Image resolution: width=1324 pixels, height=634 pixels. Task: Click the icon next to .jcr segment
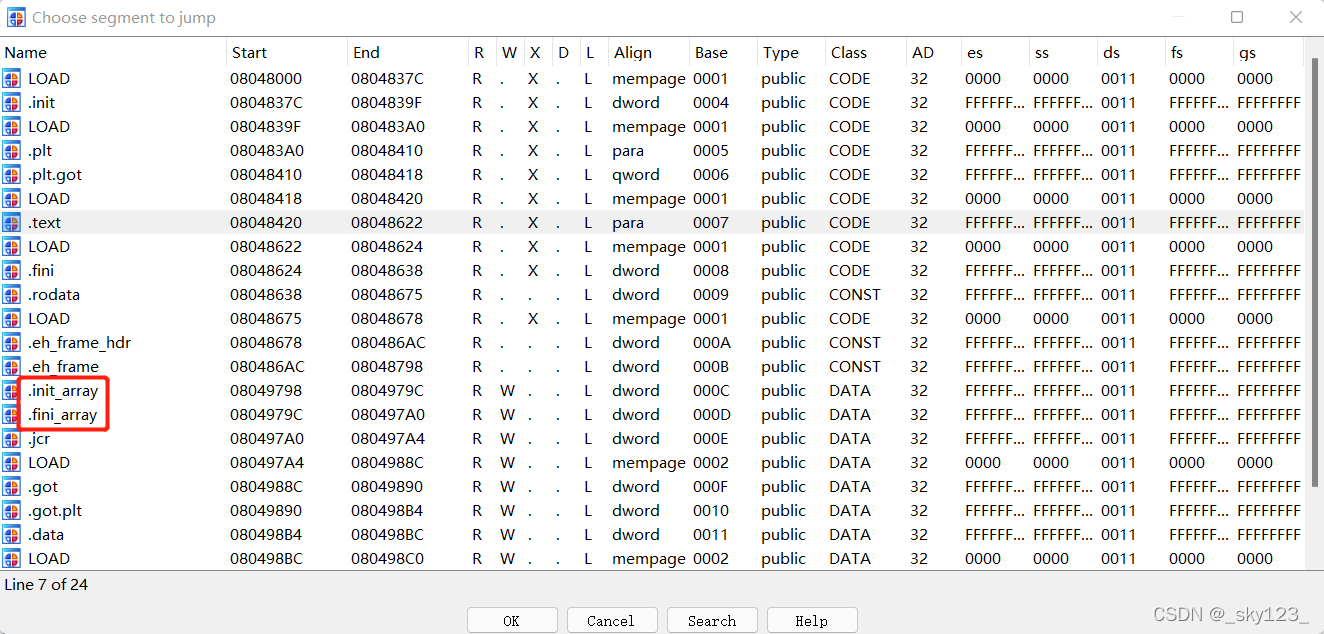coord(12,439)
